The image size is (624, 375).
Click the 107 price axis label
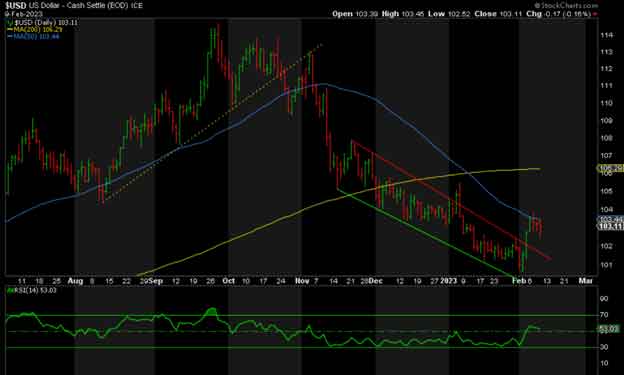pyautogui.click(x=606, y=156)
